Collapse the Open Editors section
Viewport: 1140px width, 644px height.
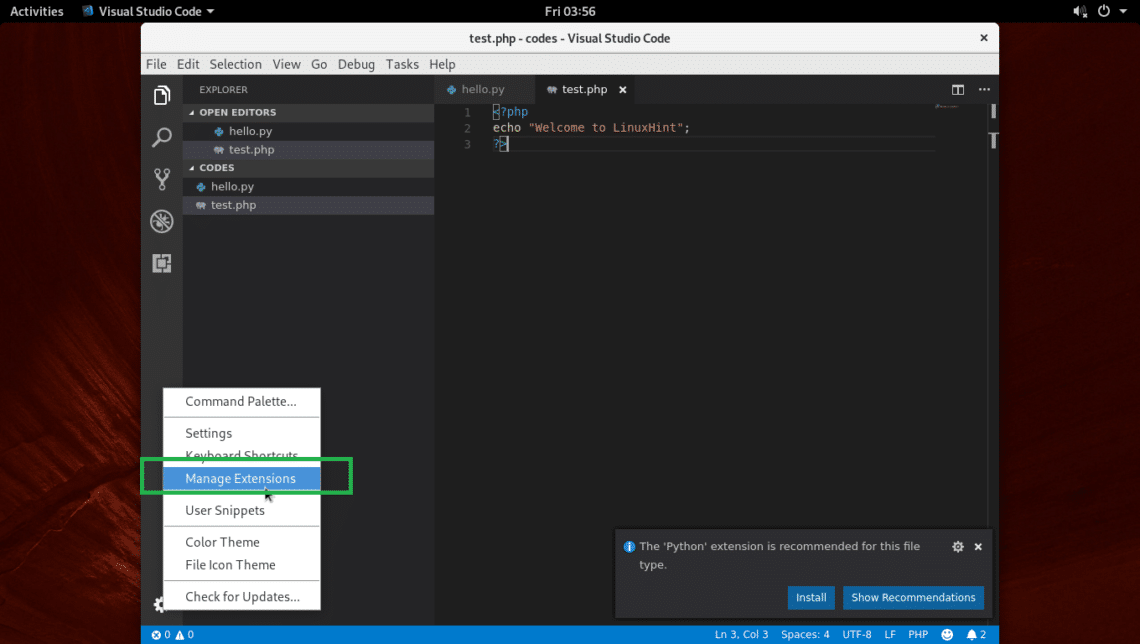pos(237,113)
